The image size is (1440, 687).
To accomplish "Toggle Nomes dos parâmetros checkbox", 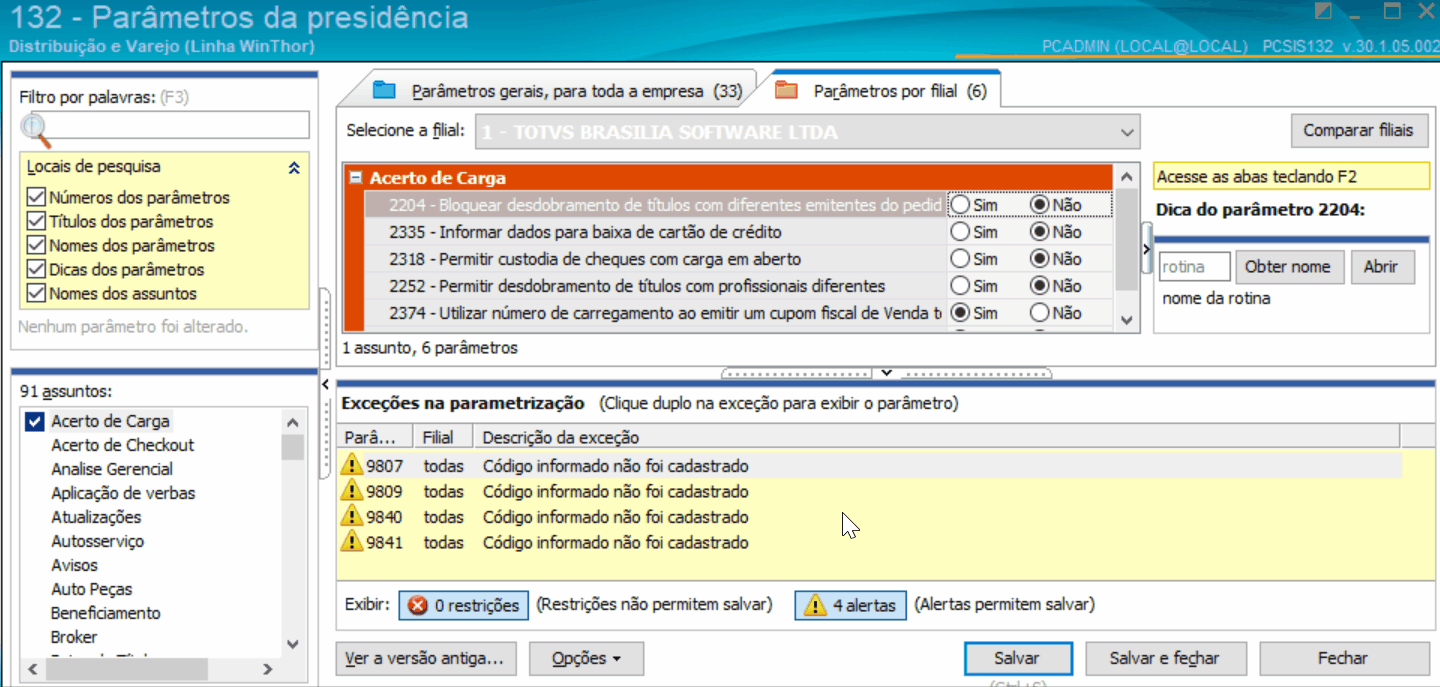I will 37,245.
